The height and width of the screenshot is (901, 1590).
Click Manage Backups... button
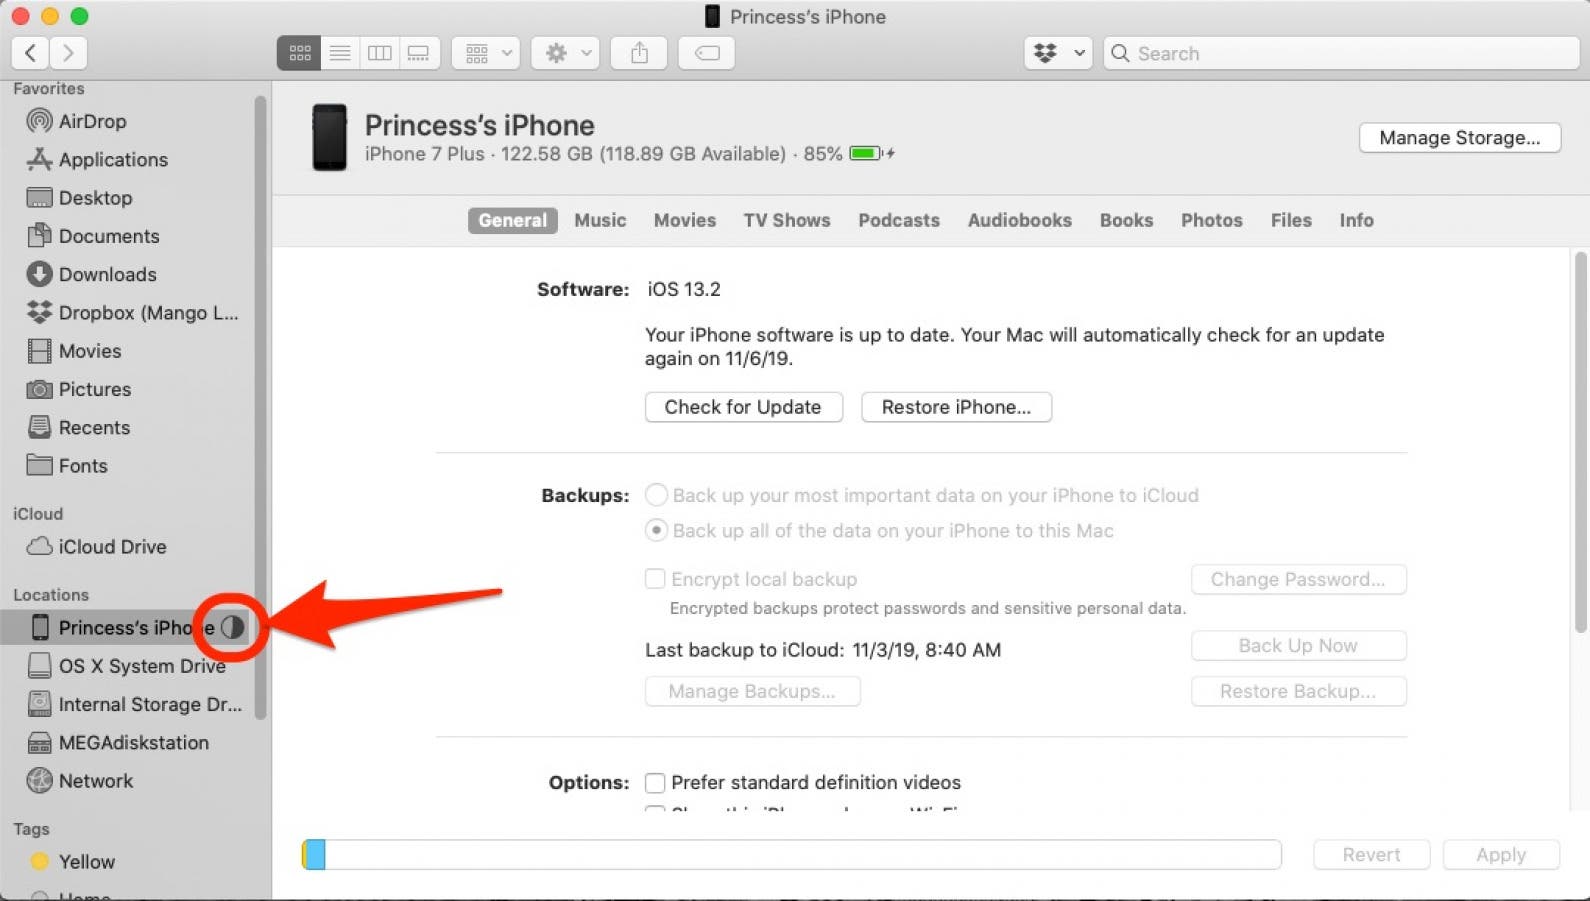tap(752, 691)
